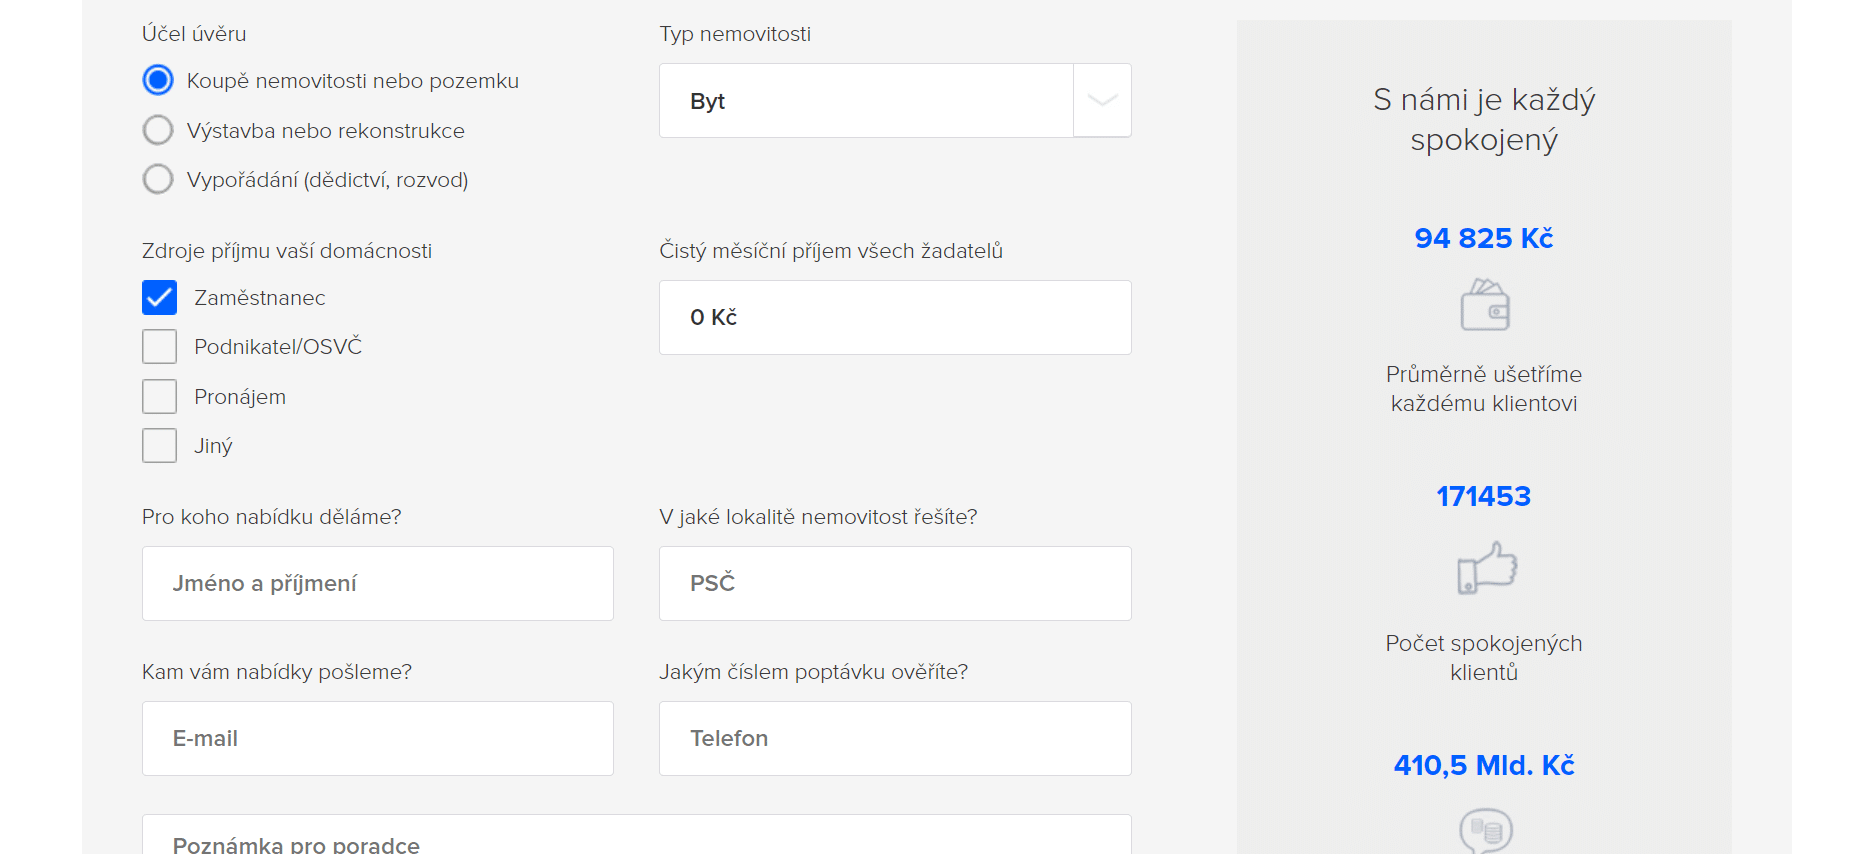This screenshot has height=854, width=1871.
Task: Click the 'Zdroje příjmu vaší domácnosti' label
Action: point(287,251)
